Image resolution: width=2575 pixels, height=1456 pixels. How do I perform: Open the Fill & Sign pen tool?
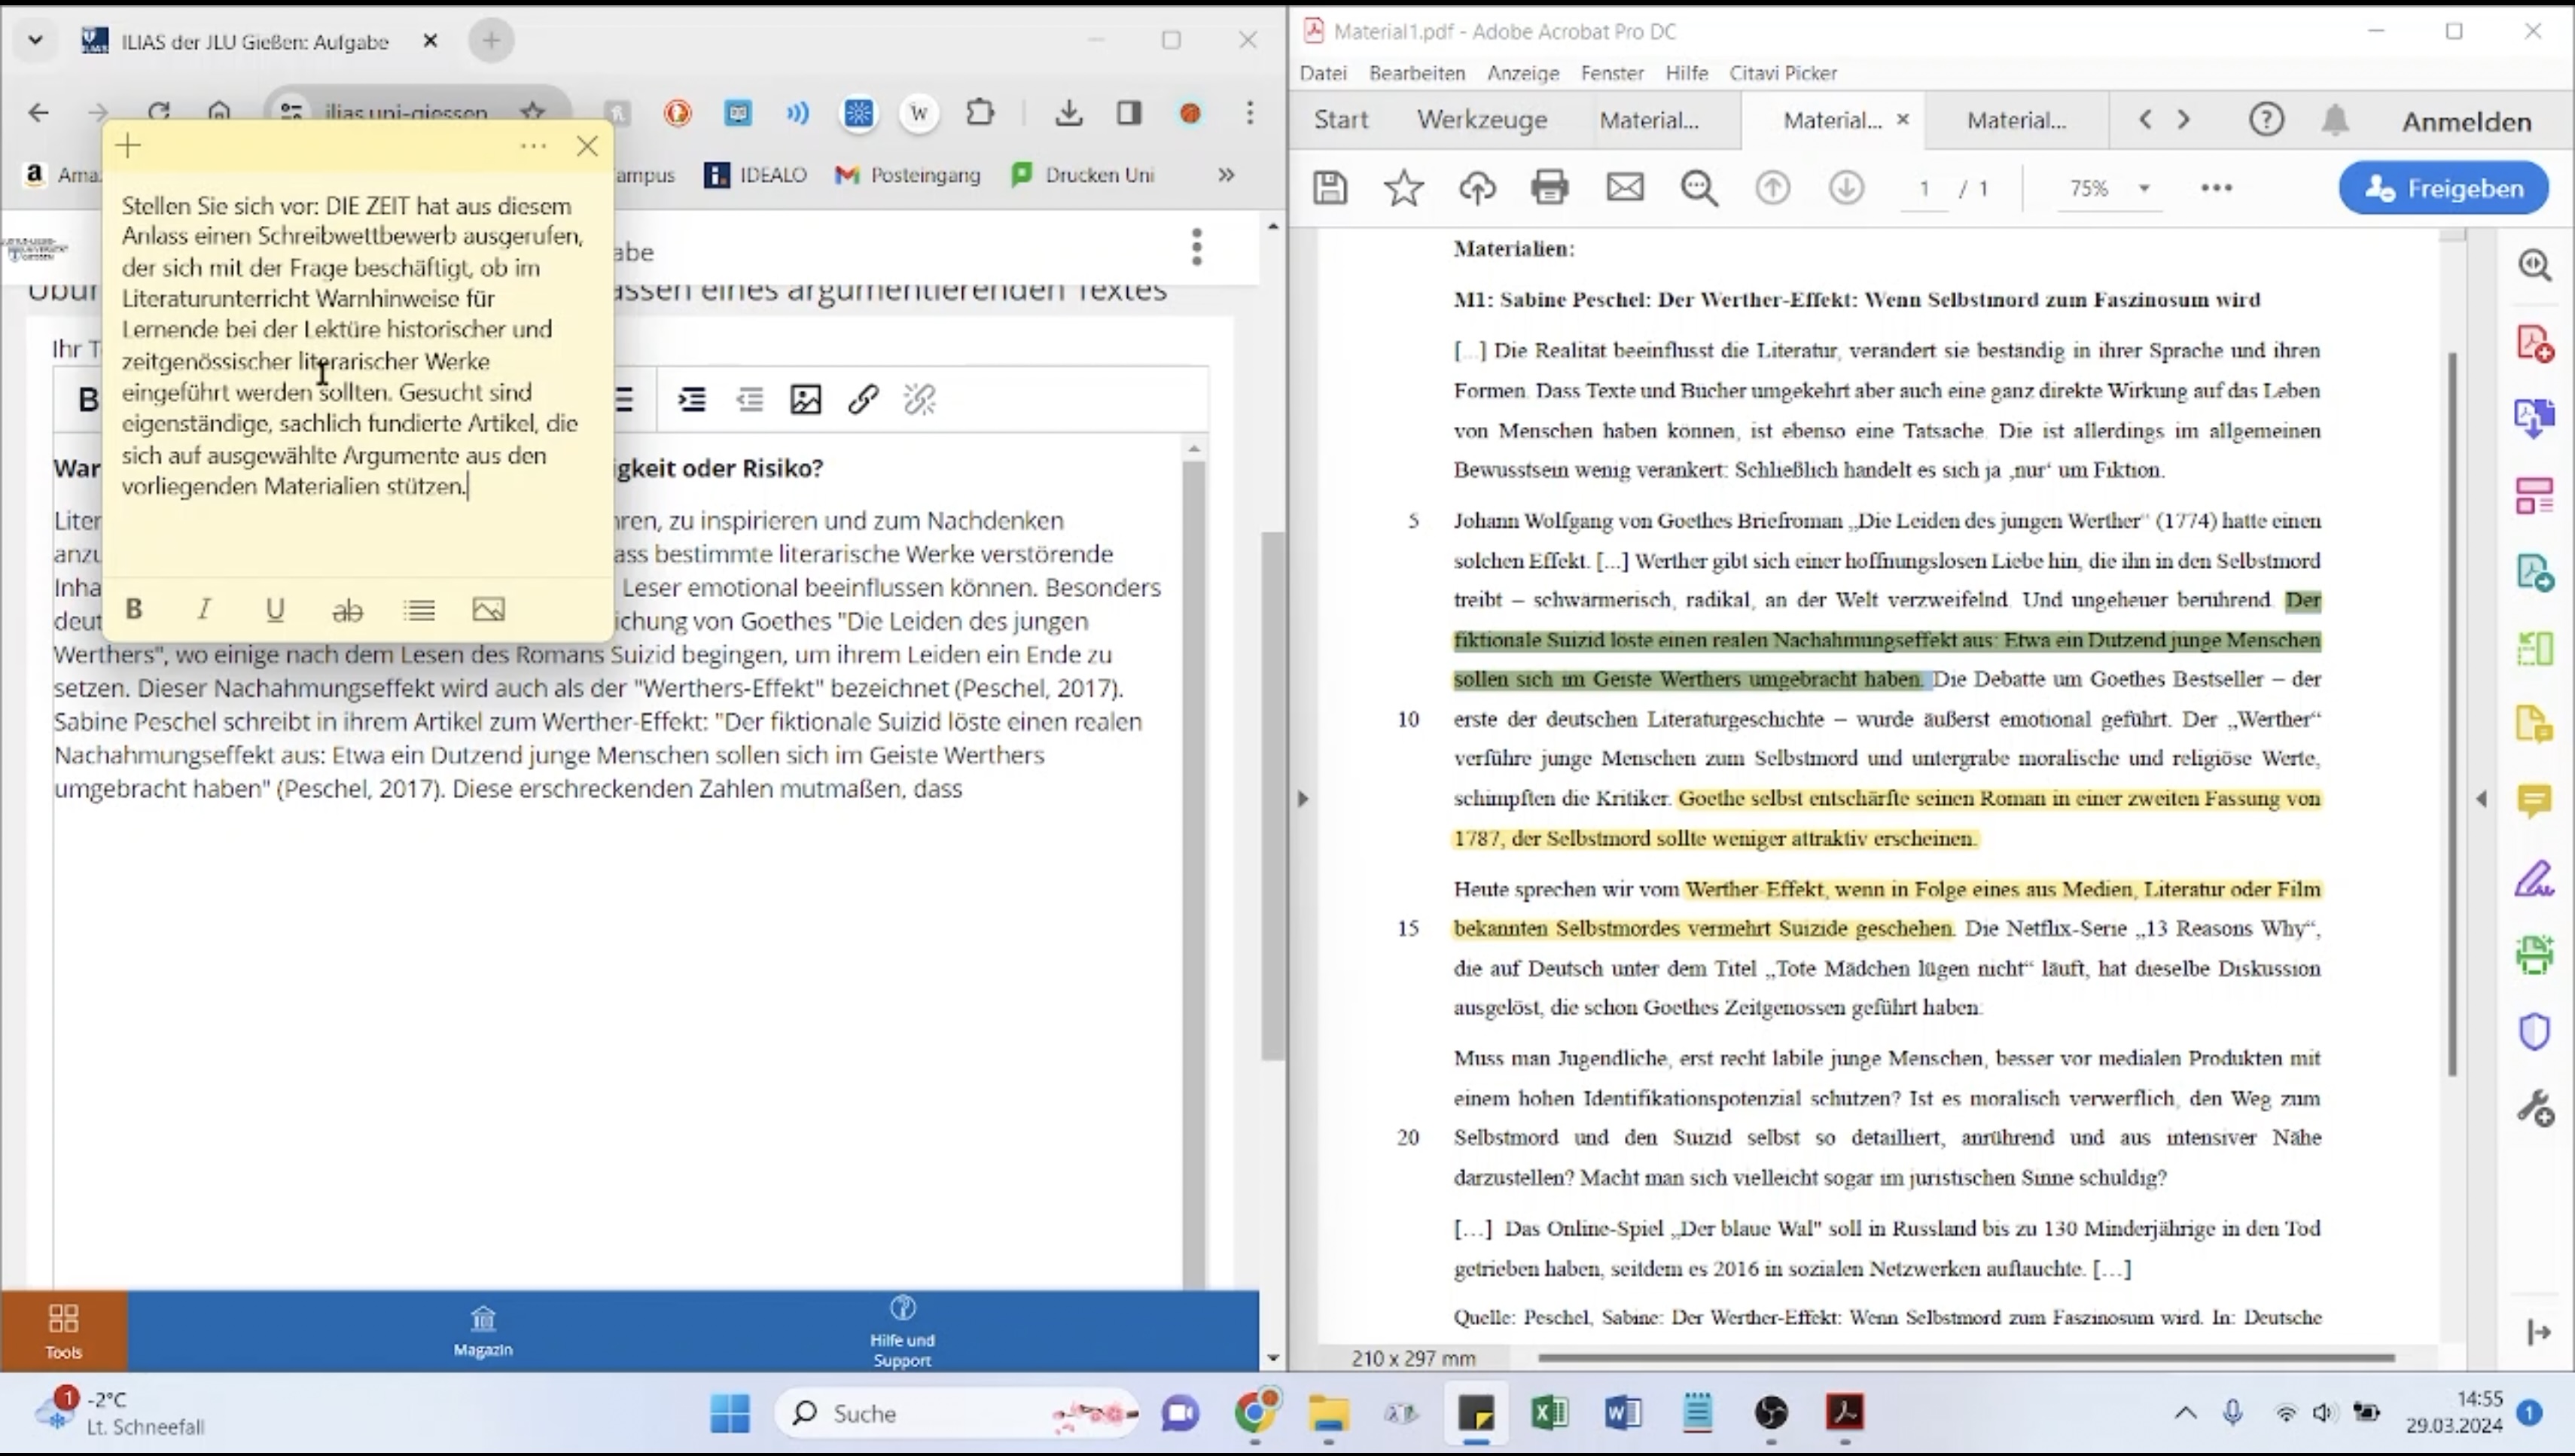coord(2534,879)
